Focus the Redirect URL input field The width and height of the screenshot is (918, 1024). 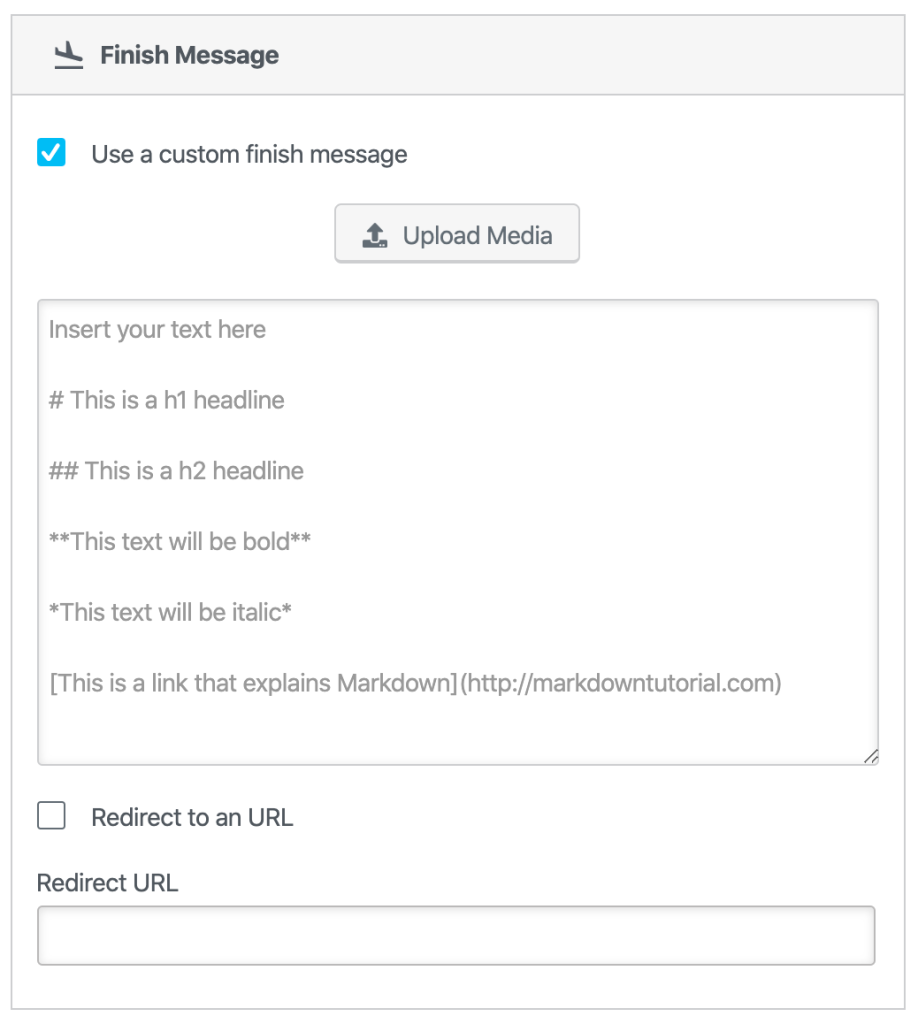point(456,936)
